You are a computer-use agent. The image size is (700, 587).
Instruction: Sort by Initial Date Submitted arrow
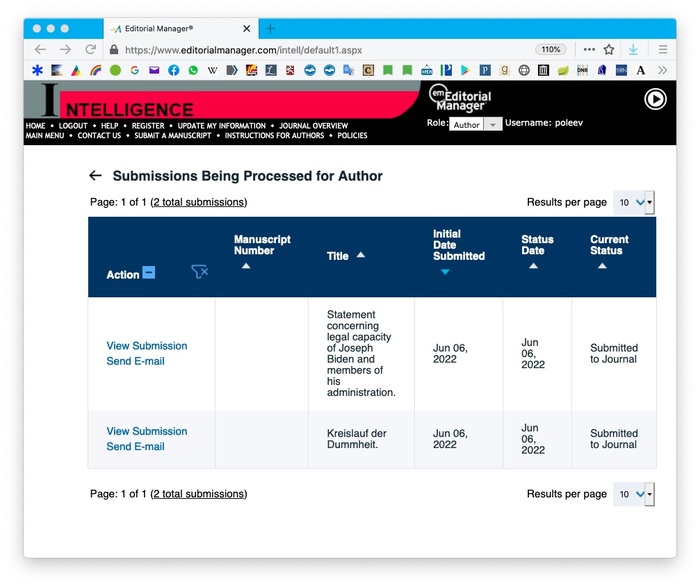(445, 272)
